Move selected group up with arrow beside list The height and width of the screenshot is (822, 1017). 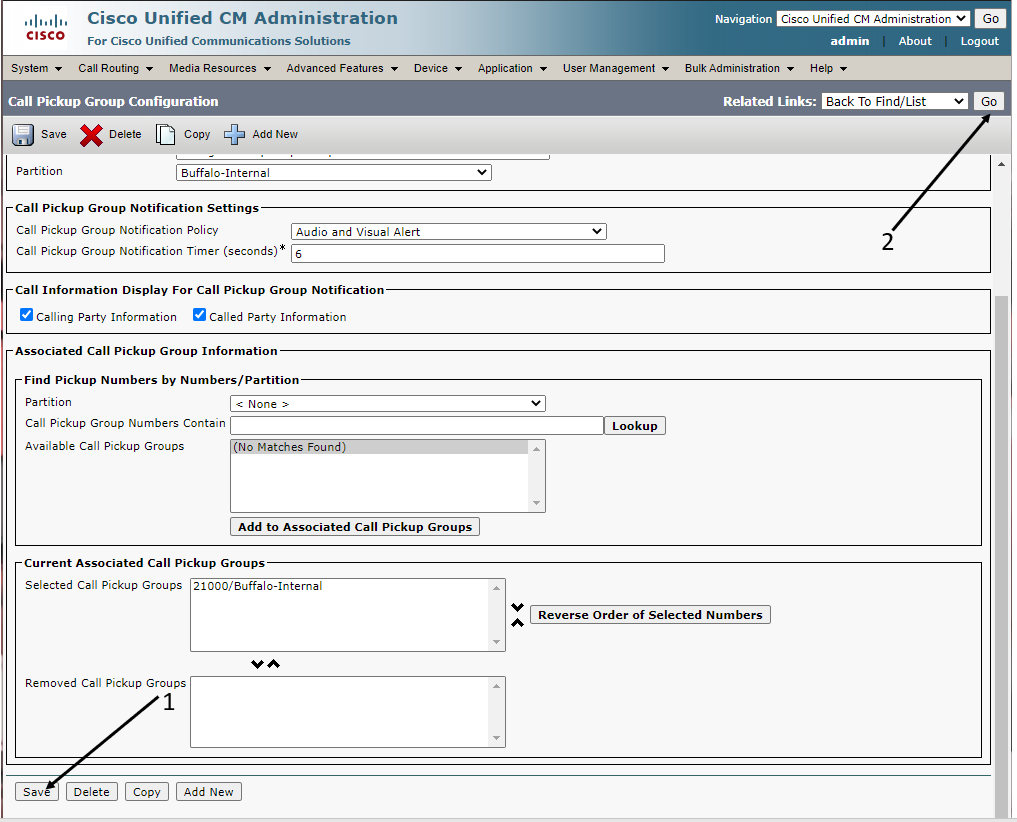click(x=517, y=623)
